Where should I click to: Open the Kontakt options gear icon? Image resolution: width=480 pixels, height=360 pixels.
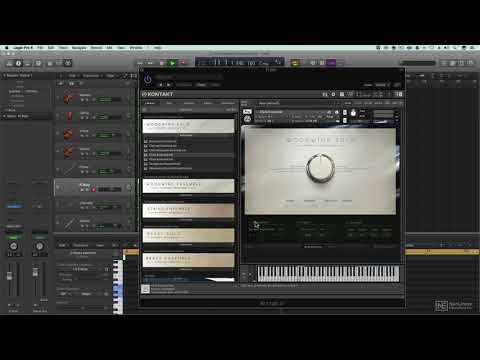tap(333, 94)
